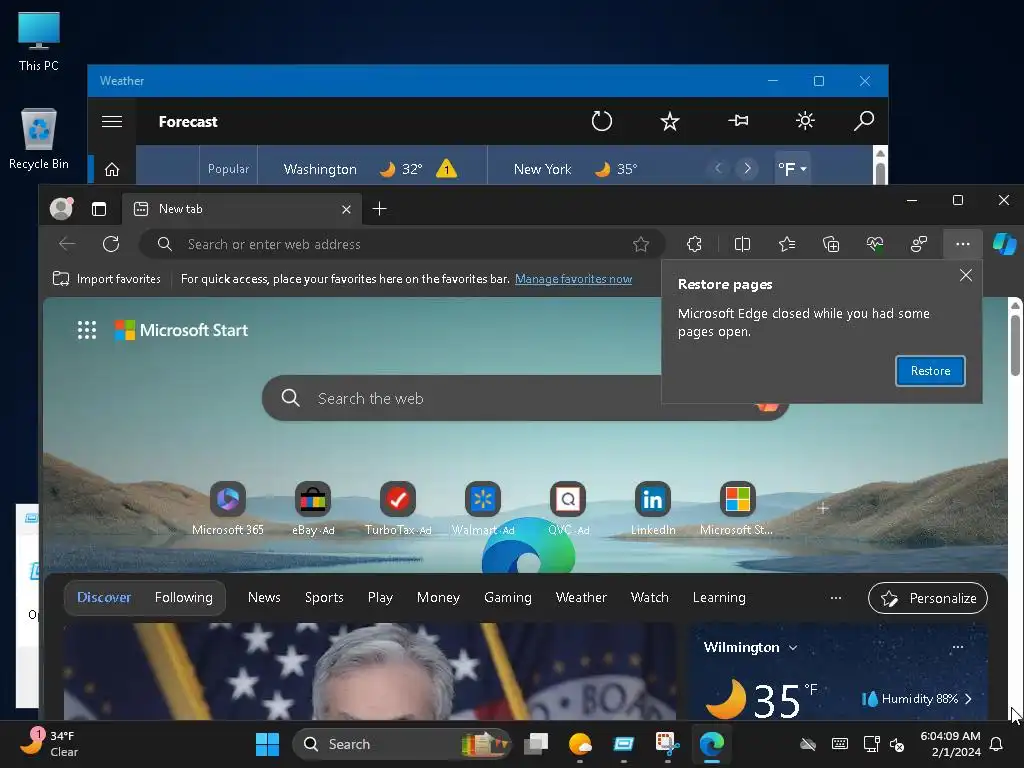Refresh the Weather forecast
Image resolution: width=1024 pixels, height=768 pixels.
tap(601, 121)
